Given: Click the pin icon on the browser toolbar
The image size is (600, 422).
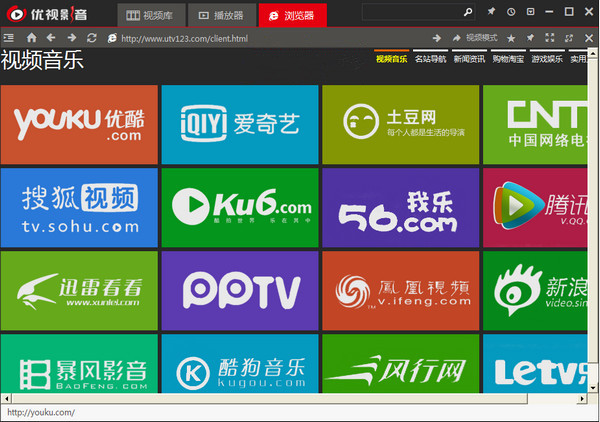Looking at the screenshot, I should coord(530,38).
